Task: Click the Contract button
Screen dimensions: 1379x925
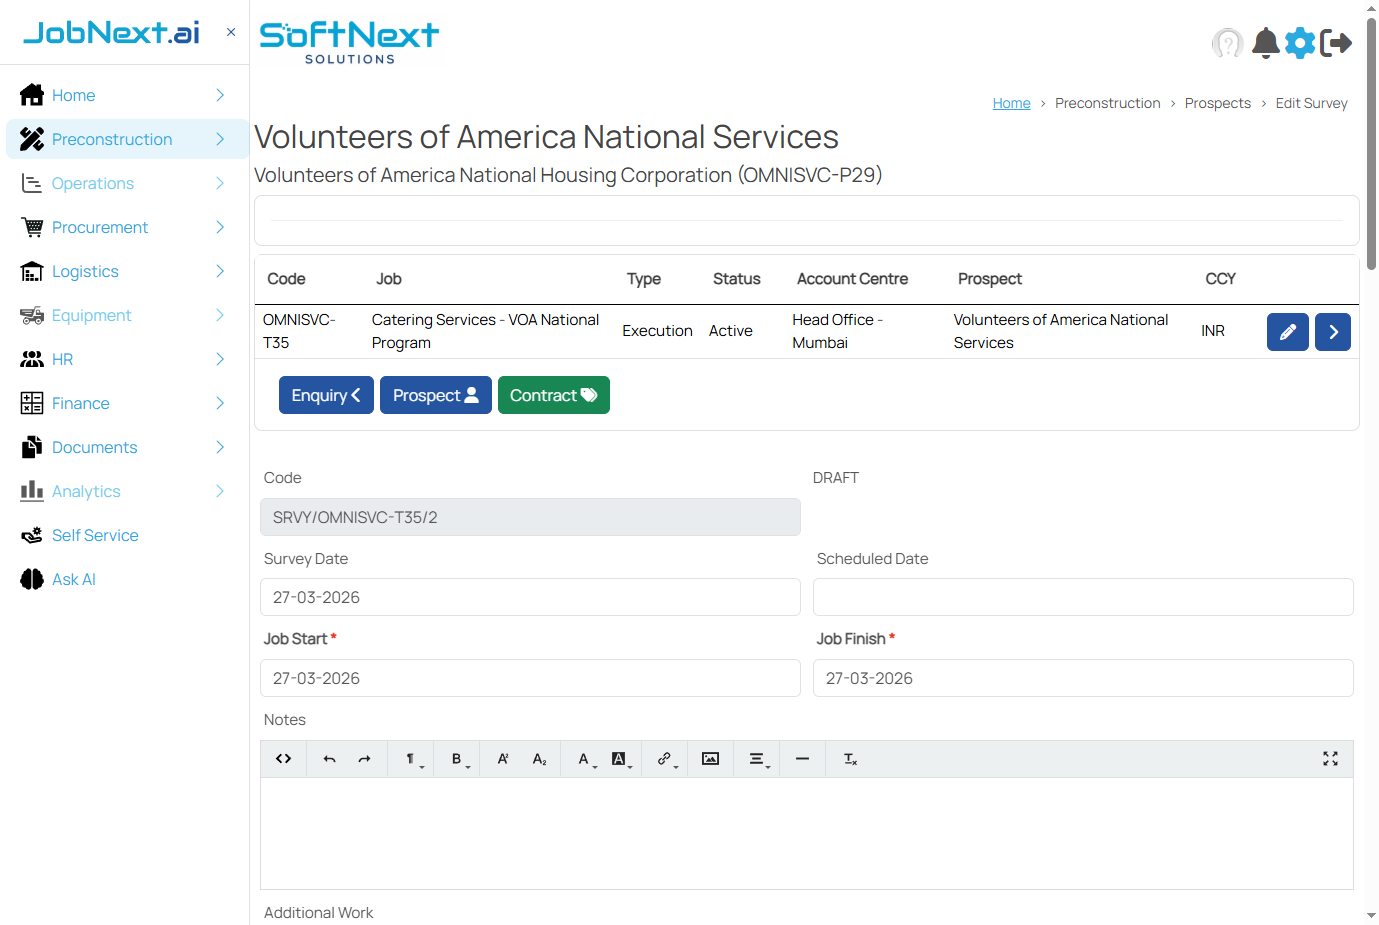Action: pos(553,395)
